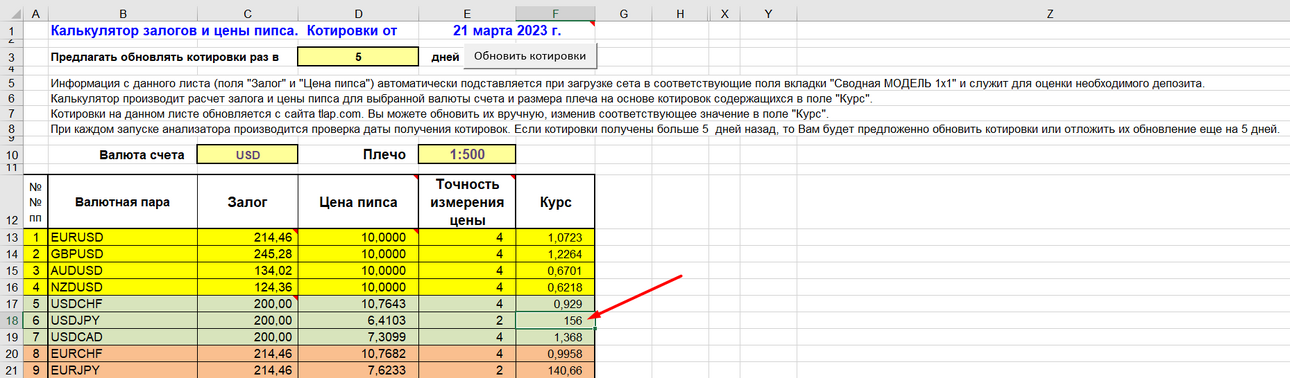
Task: Select column header E
Action: tap(466, 13)
